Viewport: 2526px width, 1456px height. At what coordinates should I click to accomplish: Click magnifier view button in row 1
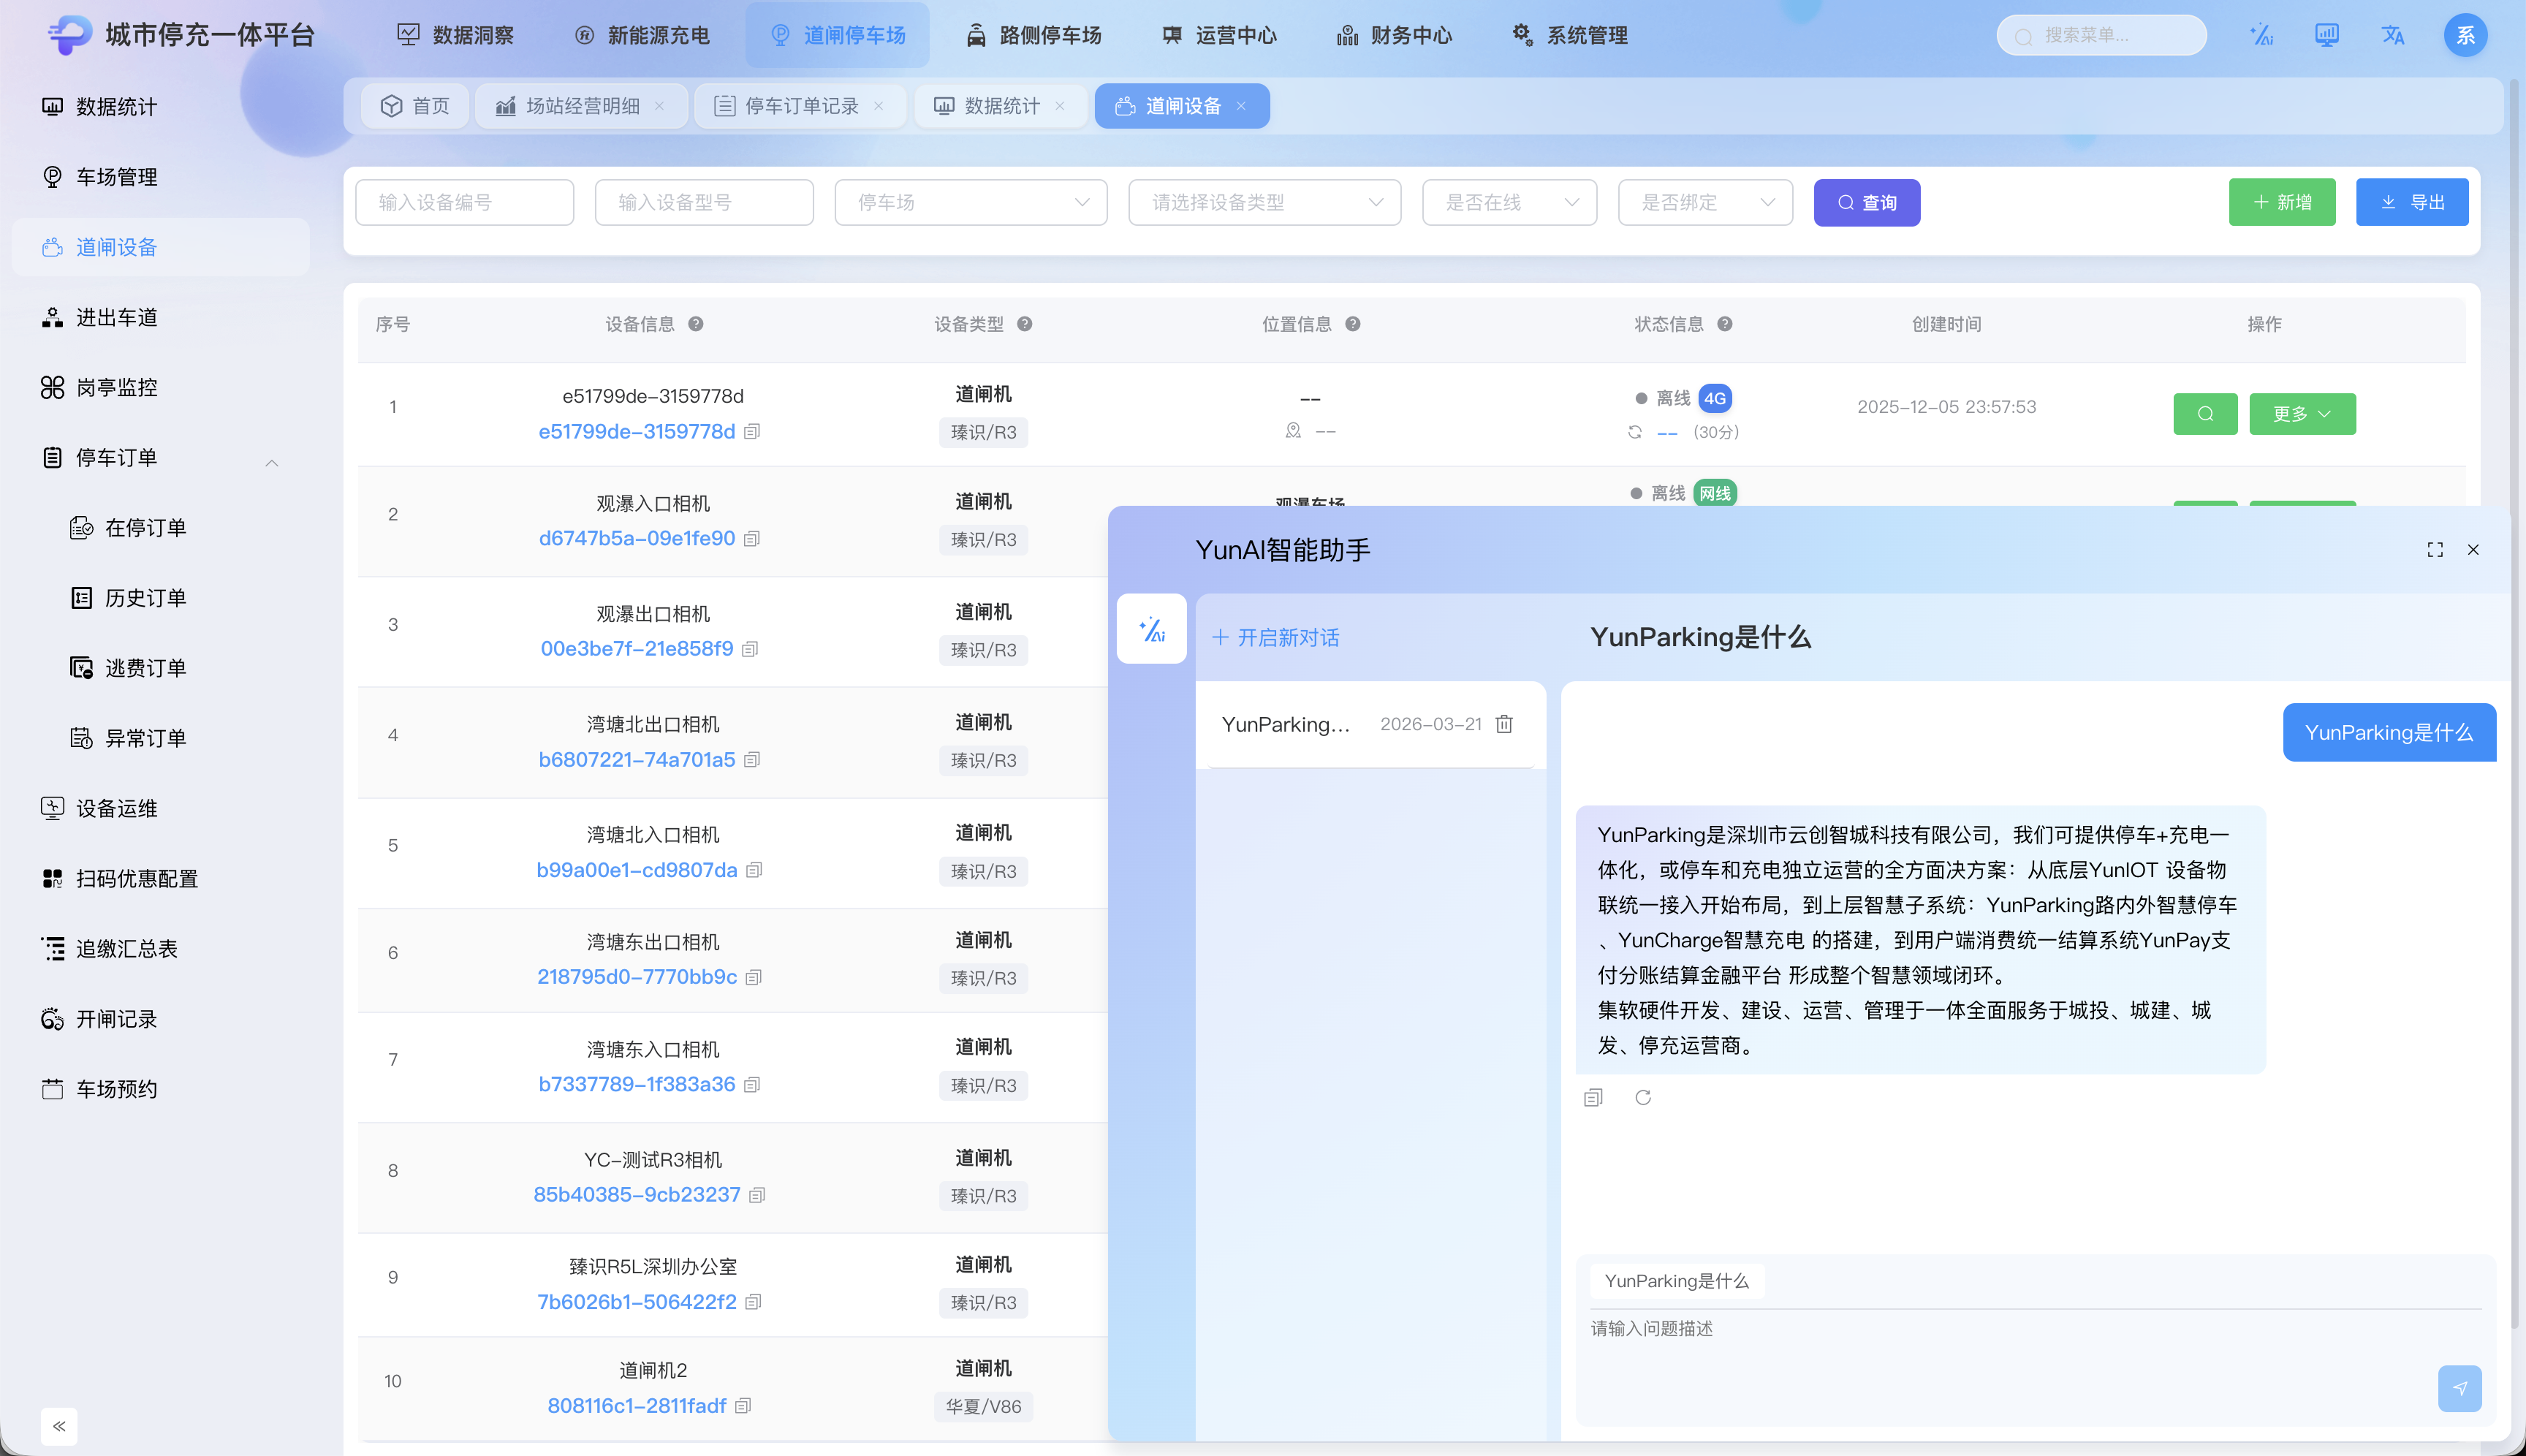point(2205,414)
